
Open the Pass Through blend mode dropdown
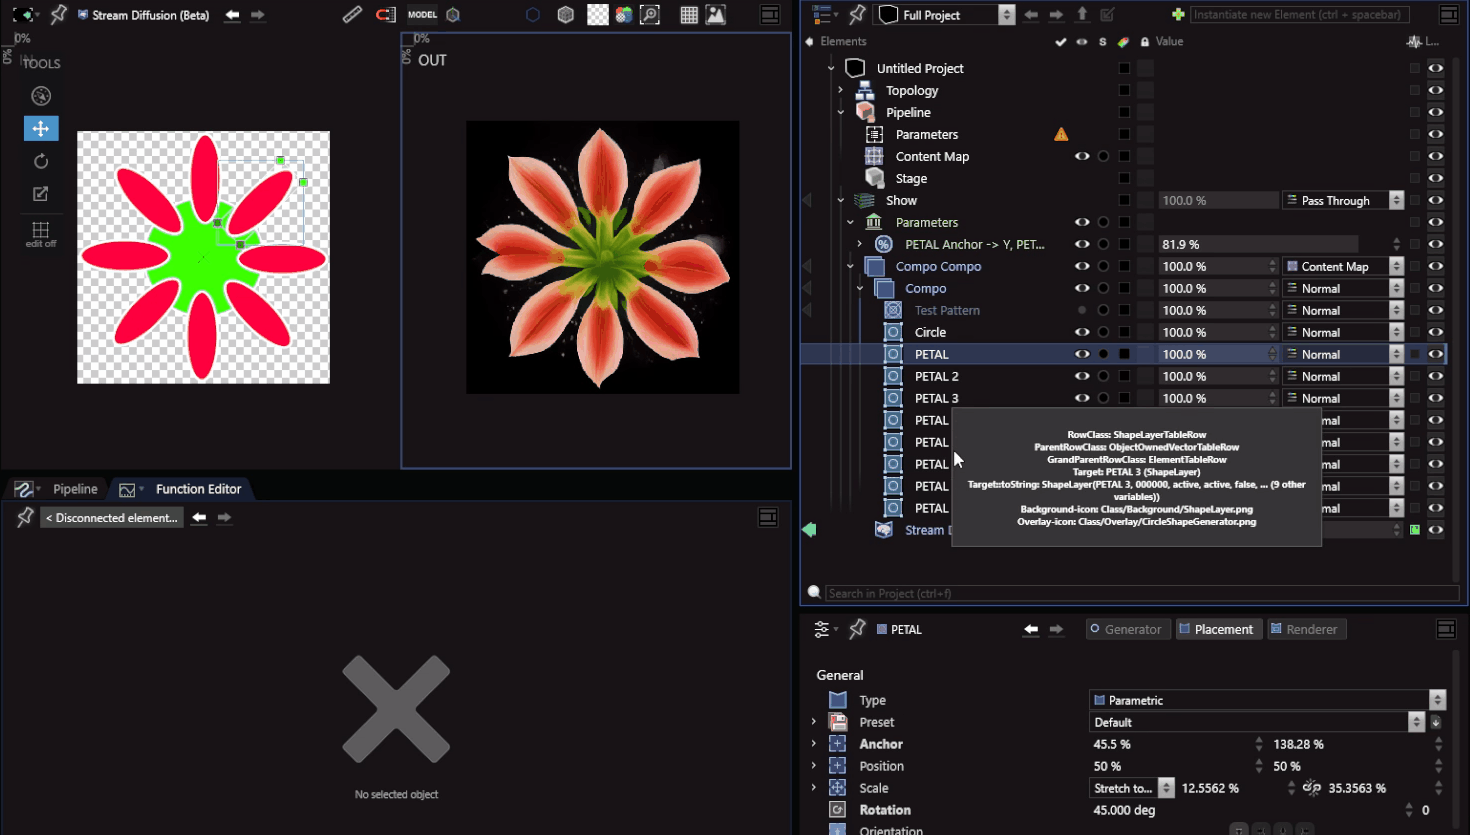pos(1343,200)
